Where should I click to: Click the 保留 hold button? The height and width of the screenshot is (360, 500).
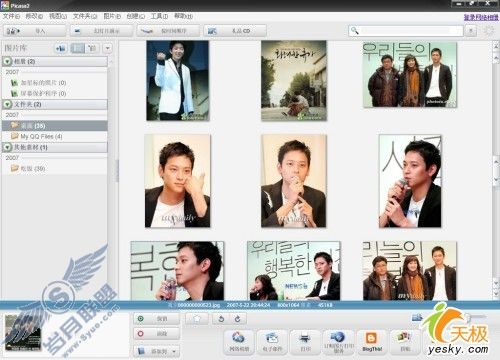tap(156, 319)
